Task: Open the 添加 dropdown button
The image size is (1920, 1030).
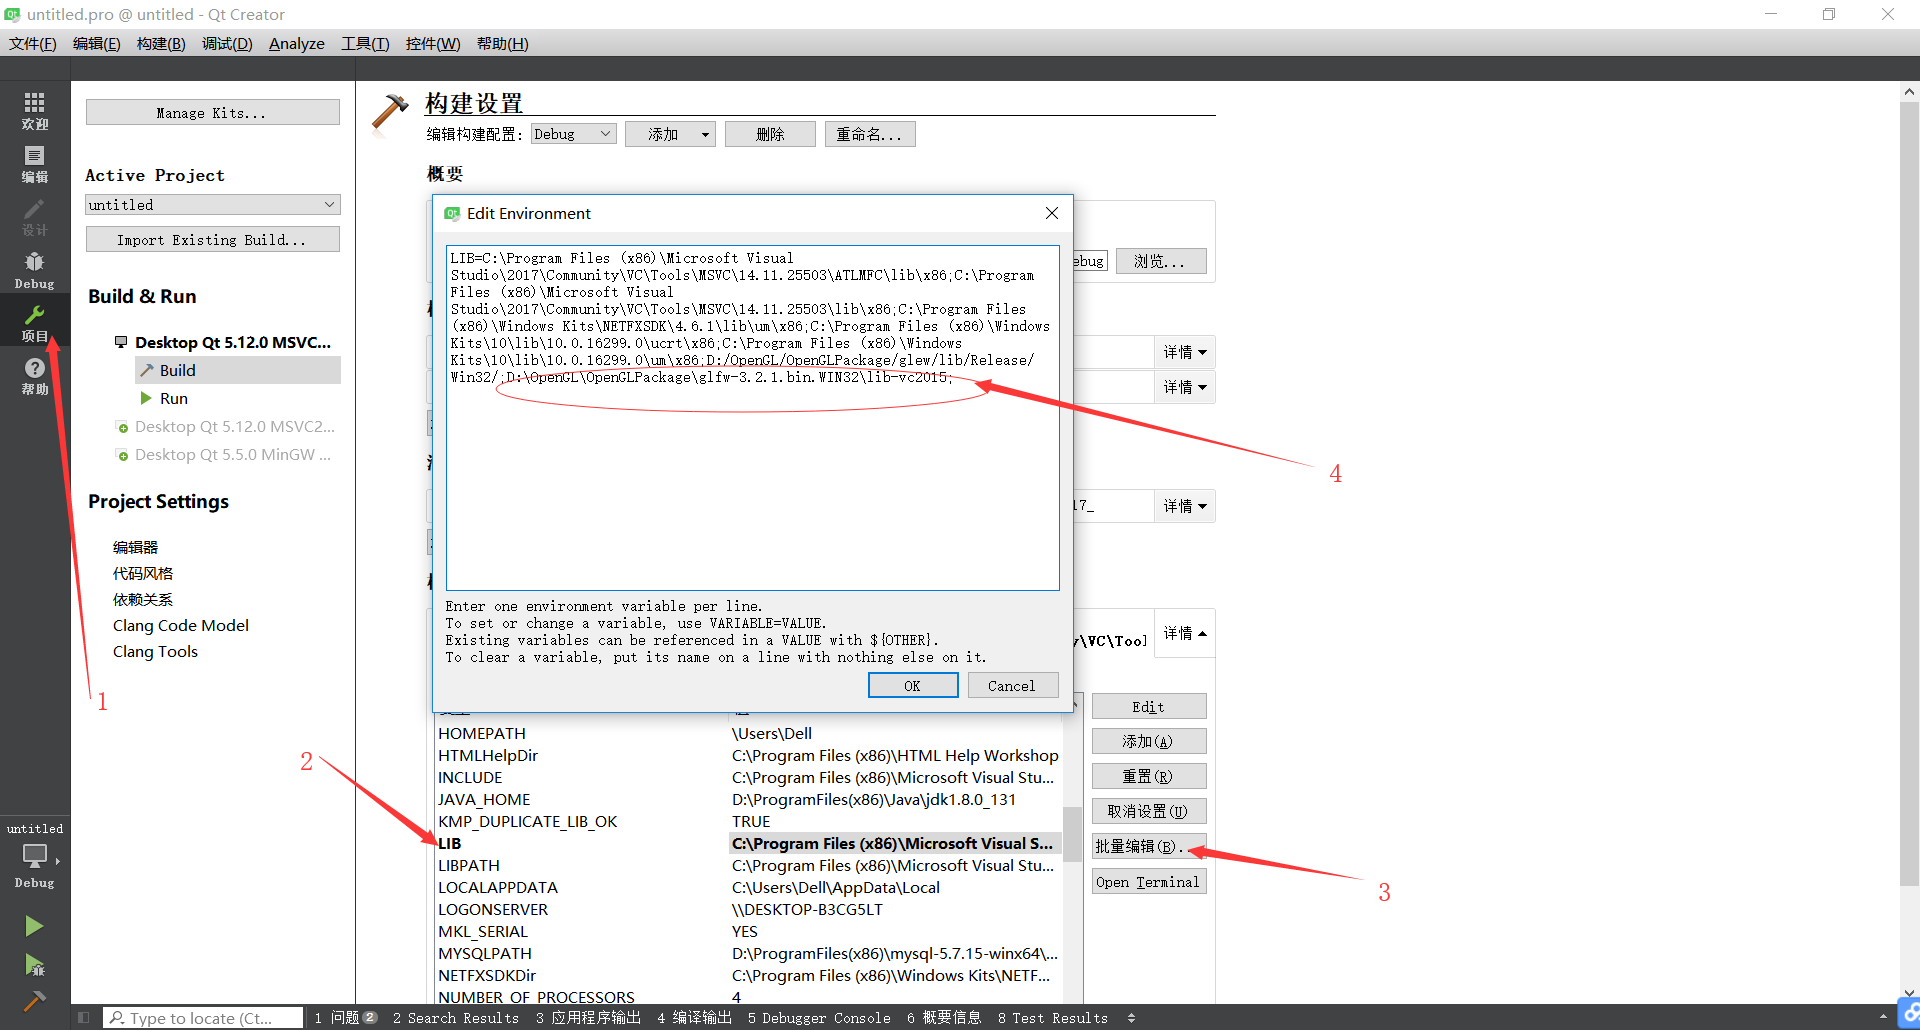Action: pyautogui.click(x=670, y=134)
